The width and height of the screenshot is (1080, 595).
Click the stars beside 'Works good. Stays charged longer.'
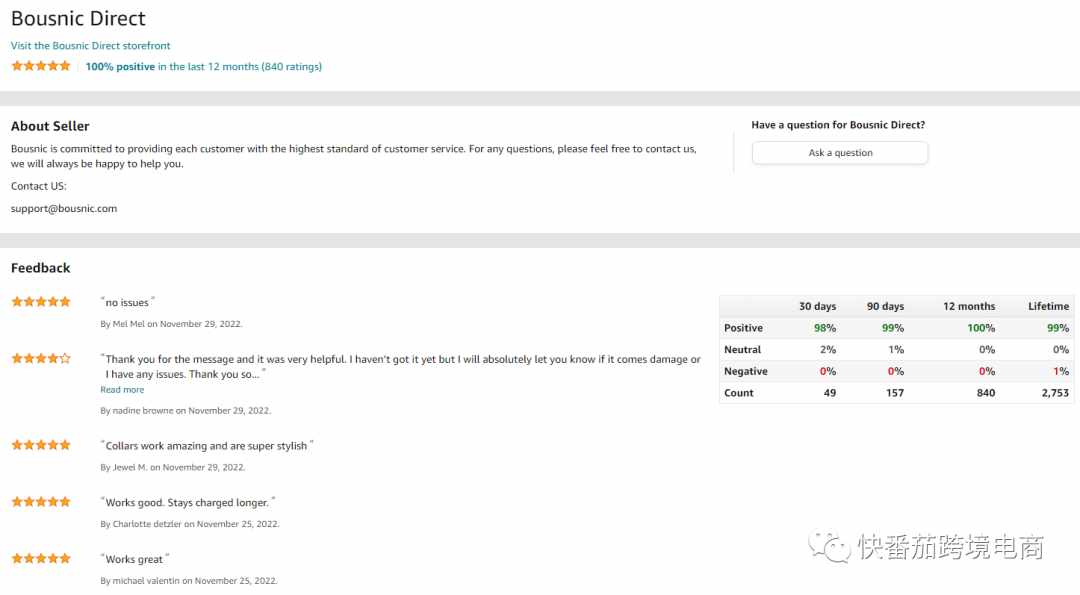click(x=41, y=501)
